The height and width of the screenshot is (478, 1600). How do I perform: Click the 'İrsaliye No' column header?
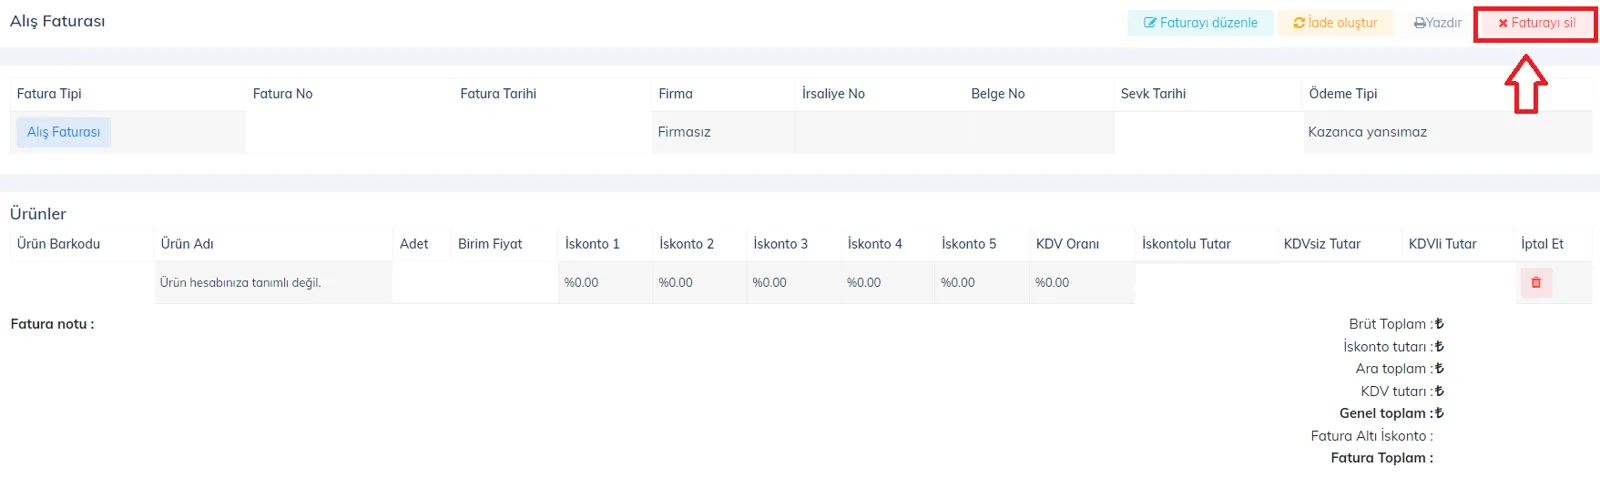[x=833, y=94]
